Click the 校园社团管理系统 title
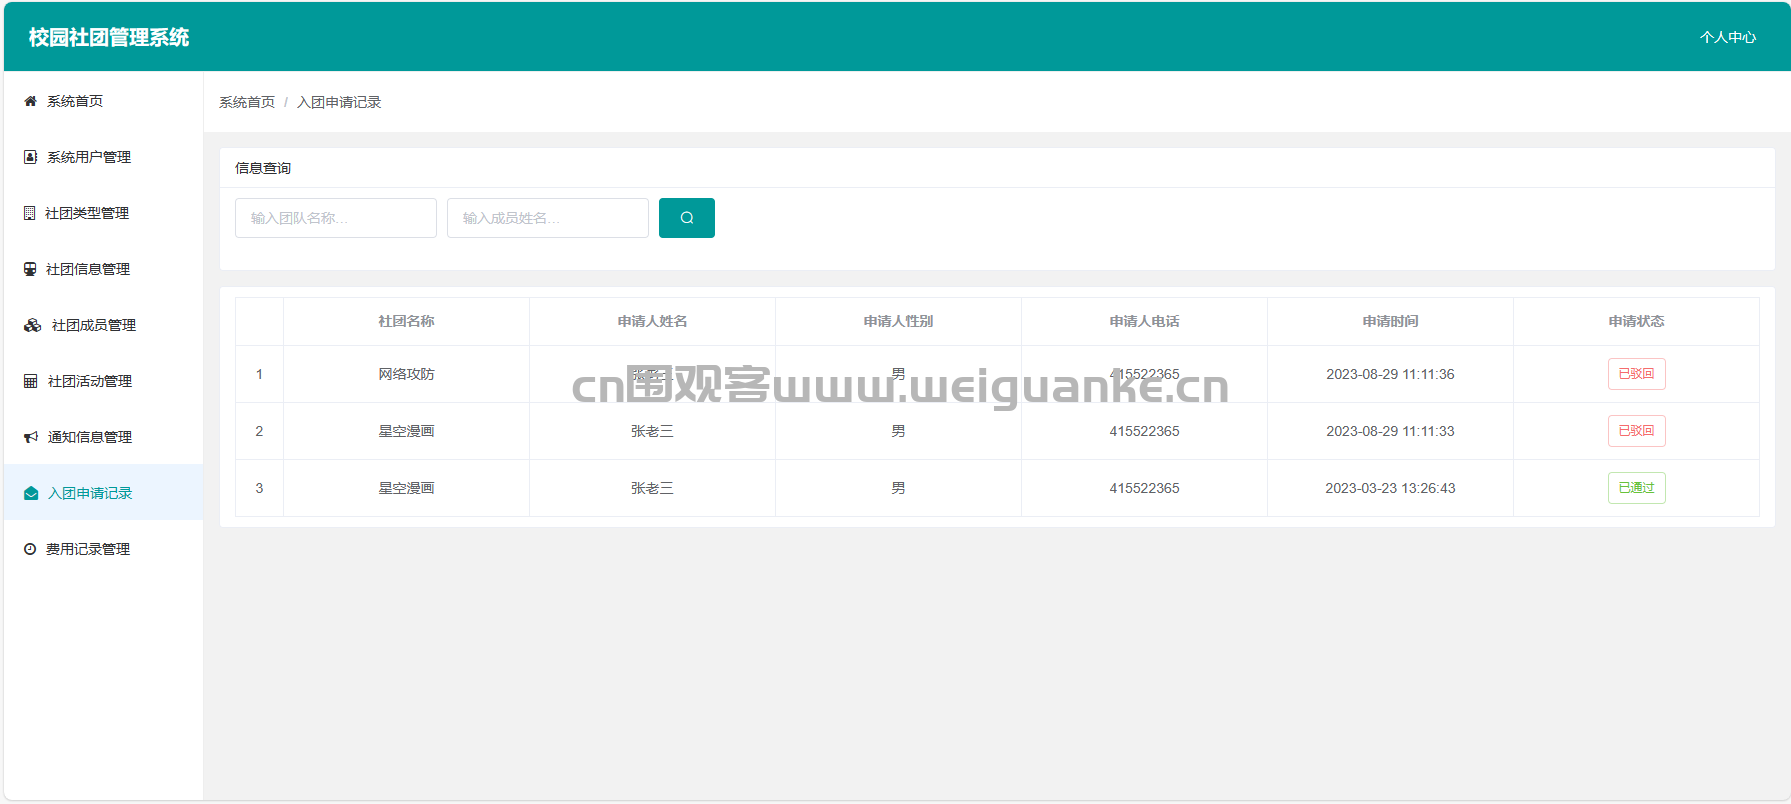The image size is (1791, 804). 109,37
